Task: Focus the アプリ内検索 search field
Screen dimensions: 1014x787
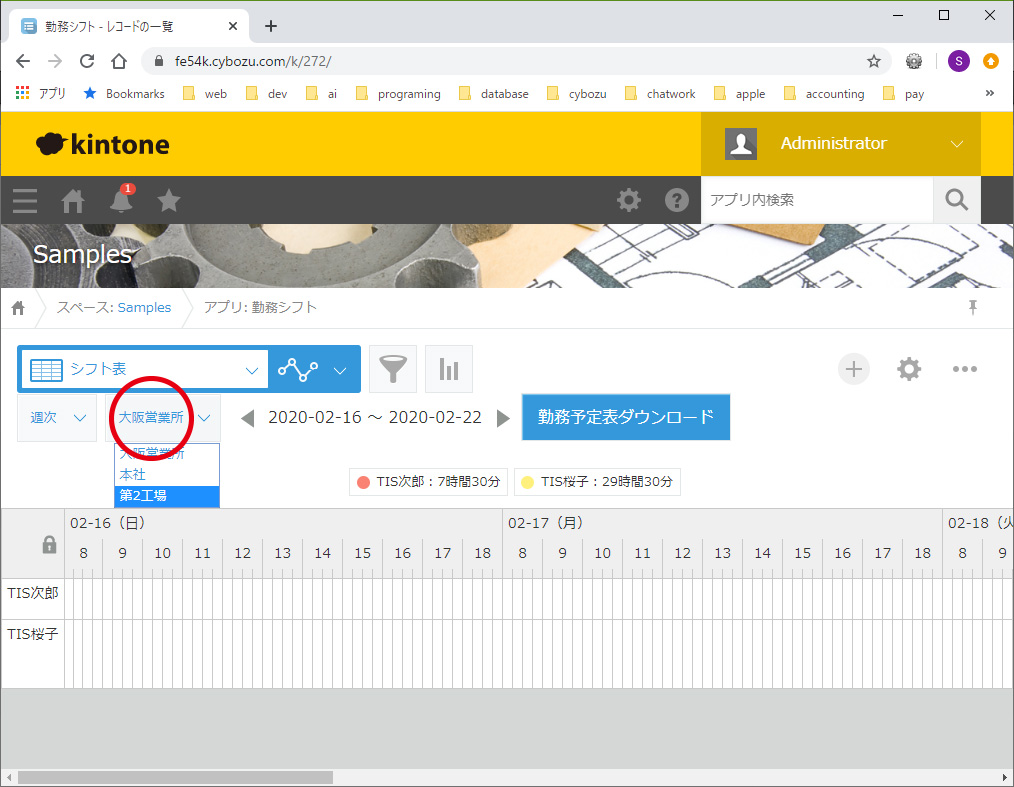Action: point(817,200)
